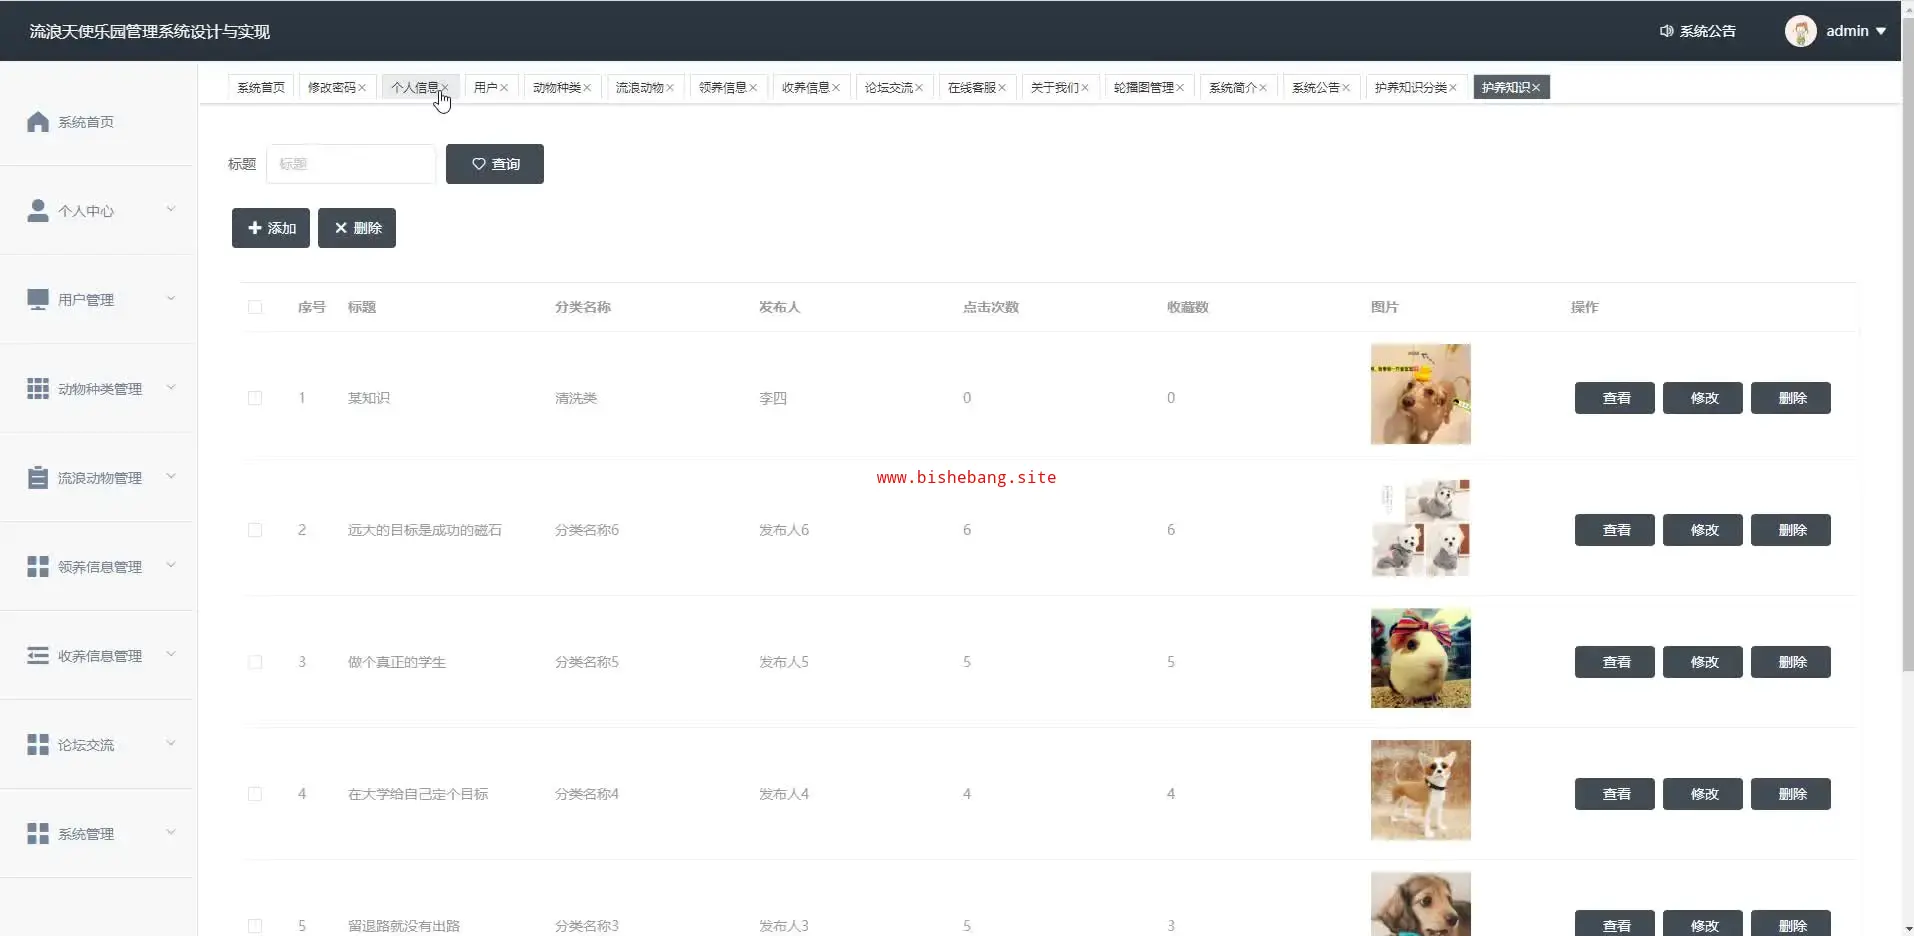This screenshot has height=936, width=1914.
Task: Expand the 领养信息管理 sidebar menu
Action: tap(171, 565)
